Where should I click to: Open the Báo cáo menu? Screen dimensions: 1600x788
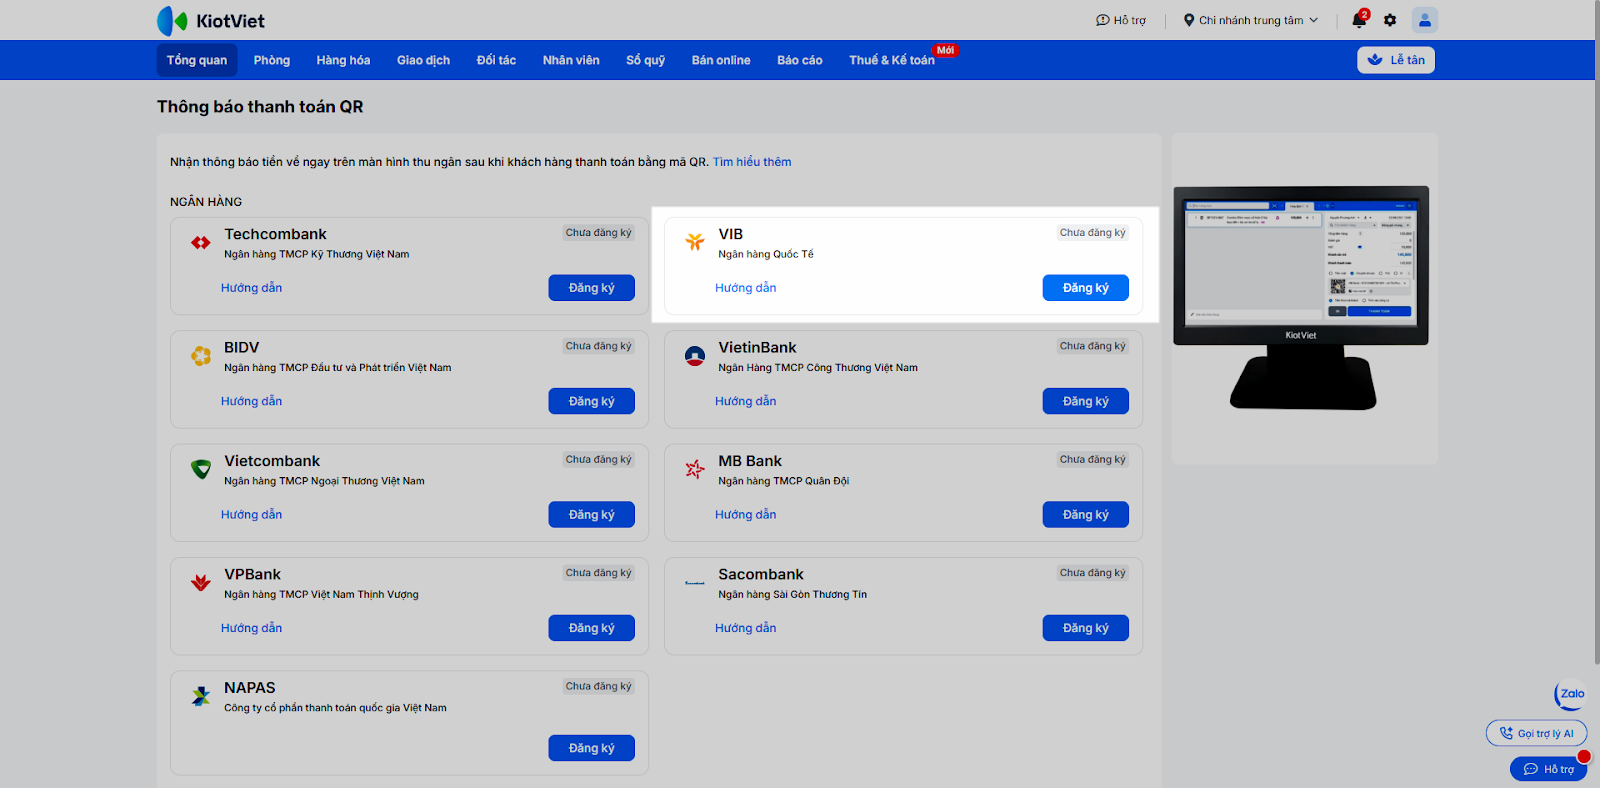pos(800,60)
